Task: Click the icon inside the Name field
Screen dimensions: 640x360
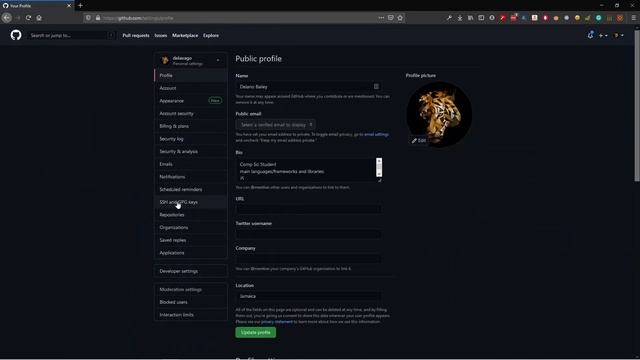Action: pos(376,87)
